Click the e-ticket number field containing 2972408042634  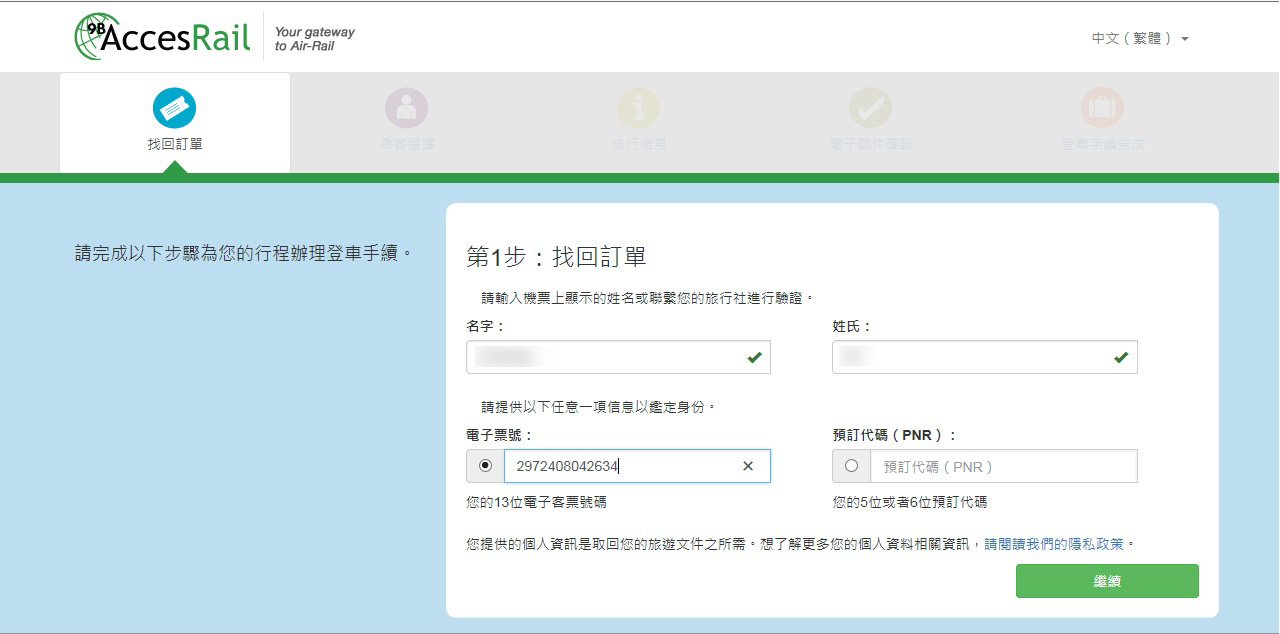pyautogui.click(x=620, y=466)
